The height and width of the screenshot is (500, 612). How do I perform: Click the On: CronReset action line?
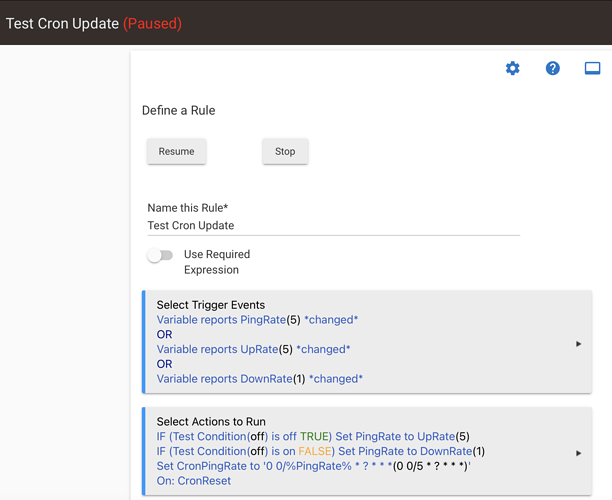pyautogui.click(x=194, y=481)
